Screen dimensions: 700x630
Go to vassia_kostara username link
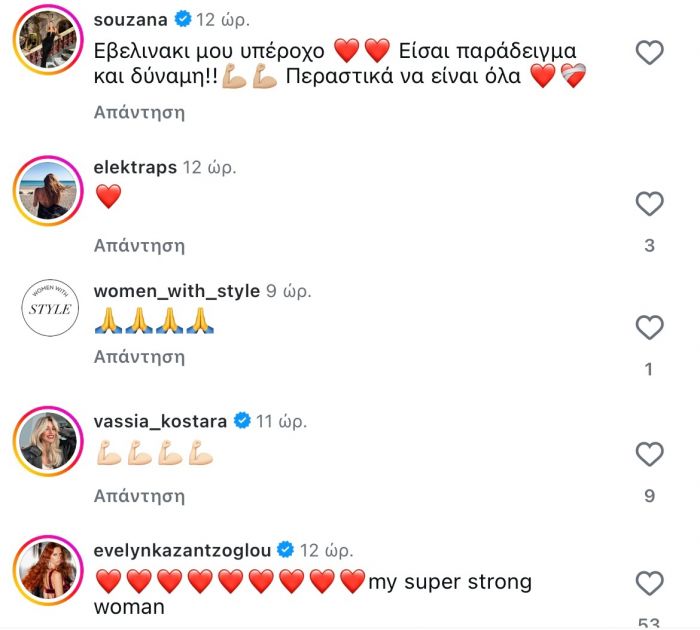point(160,421)
